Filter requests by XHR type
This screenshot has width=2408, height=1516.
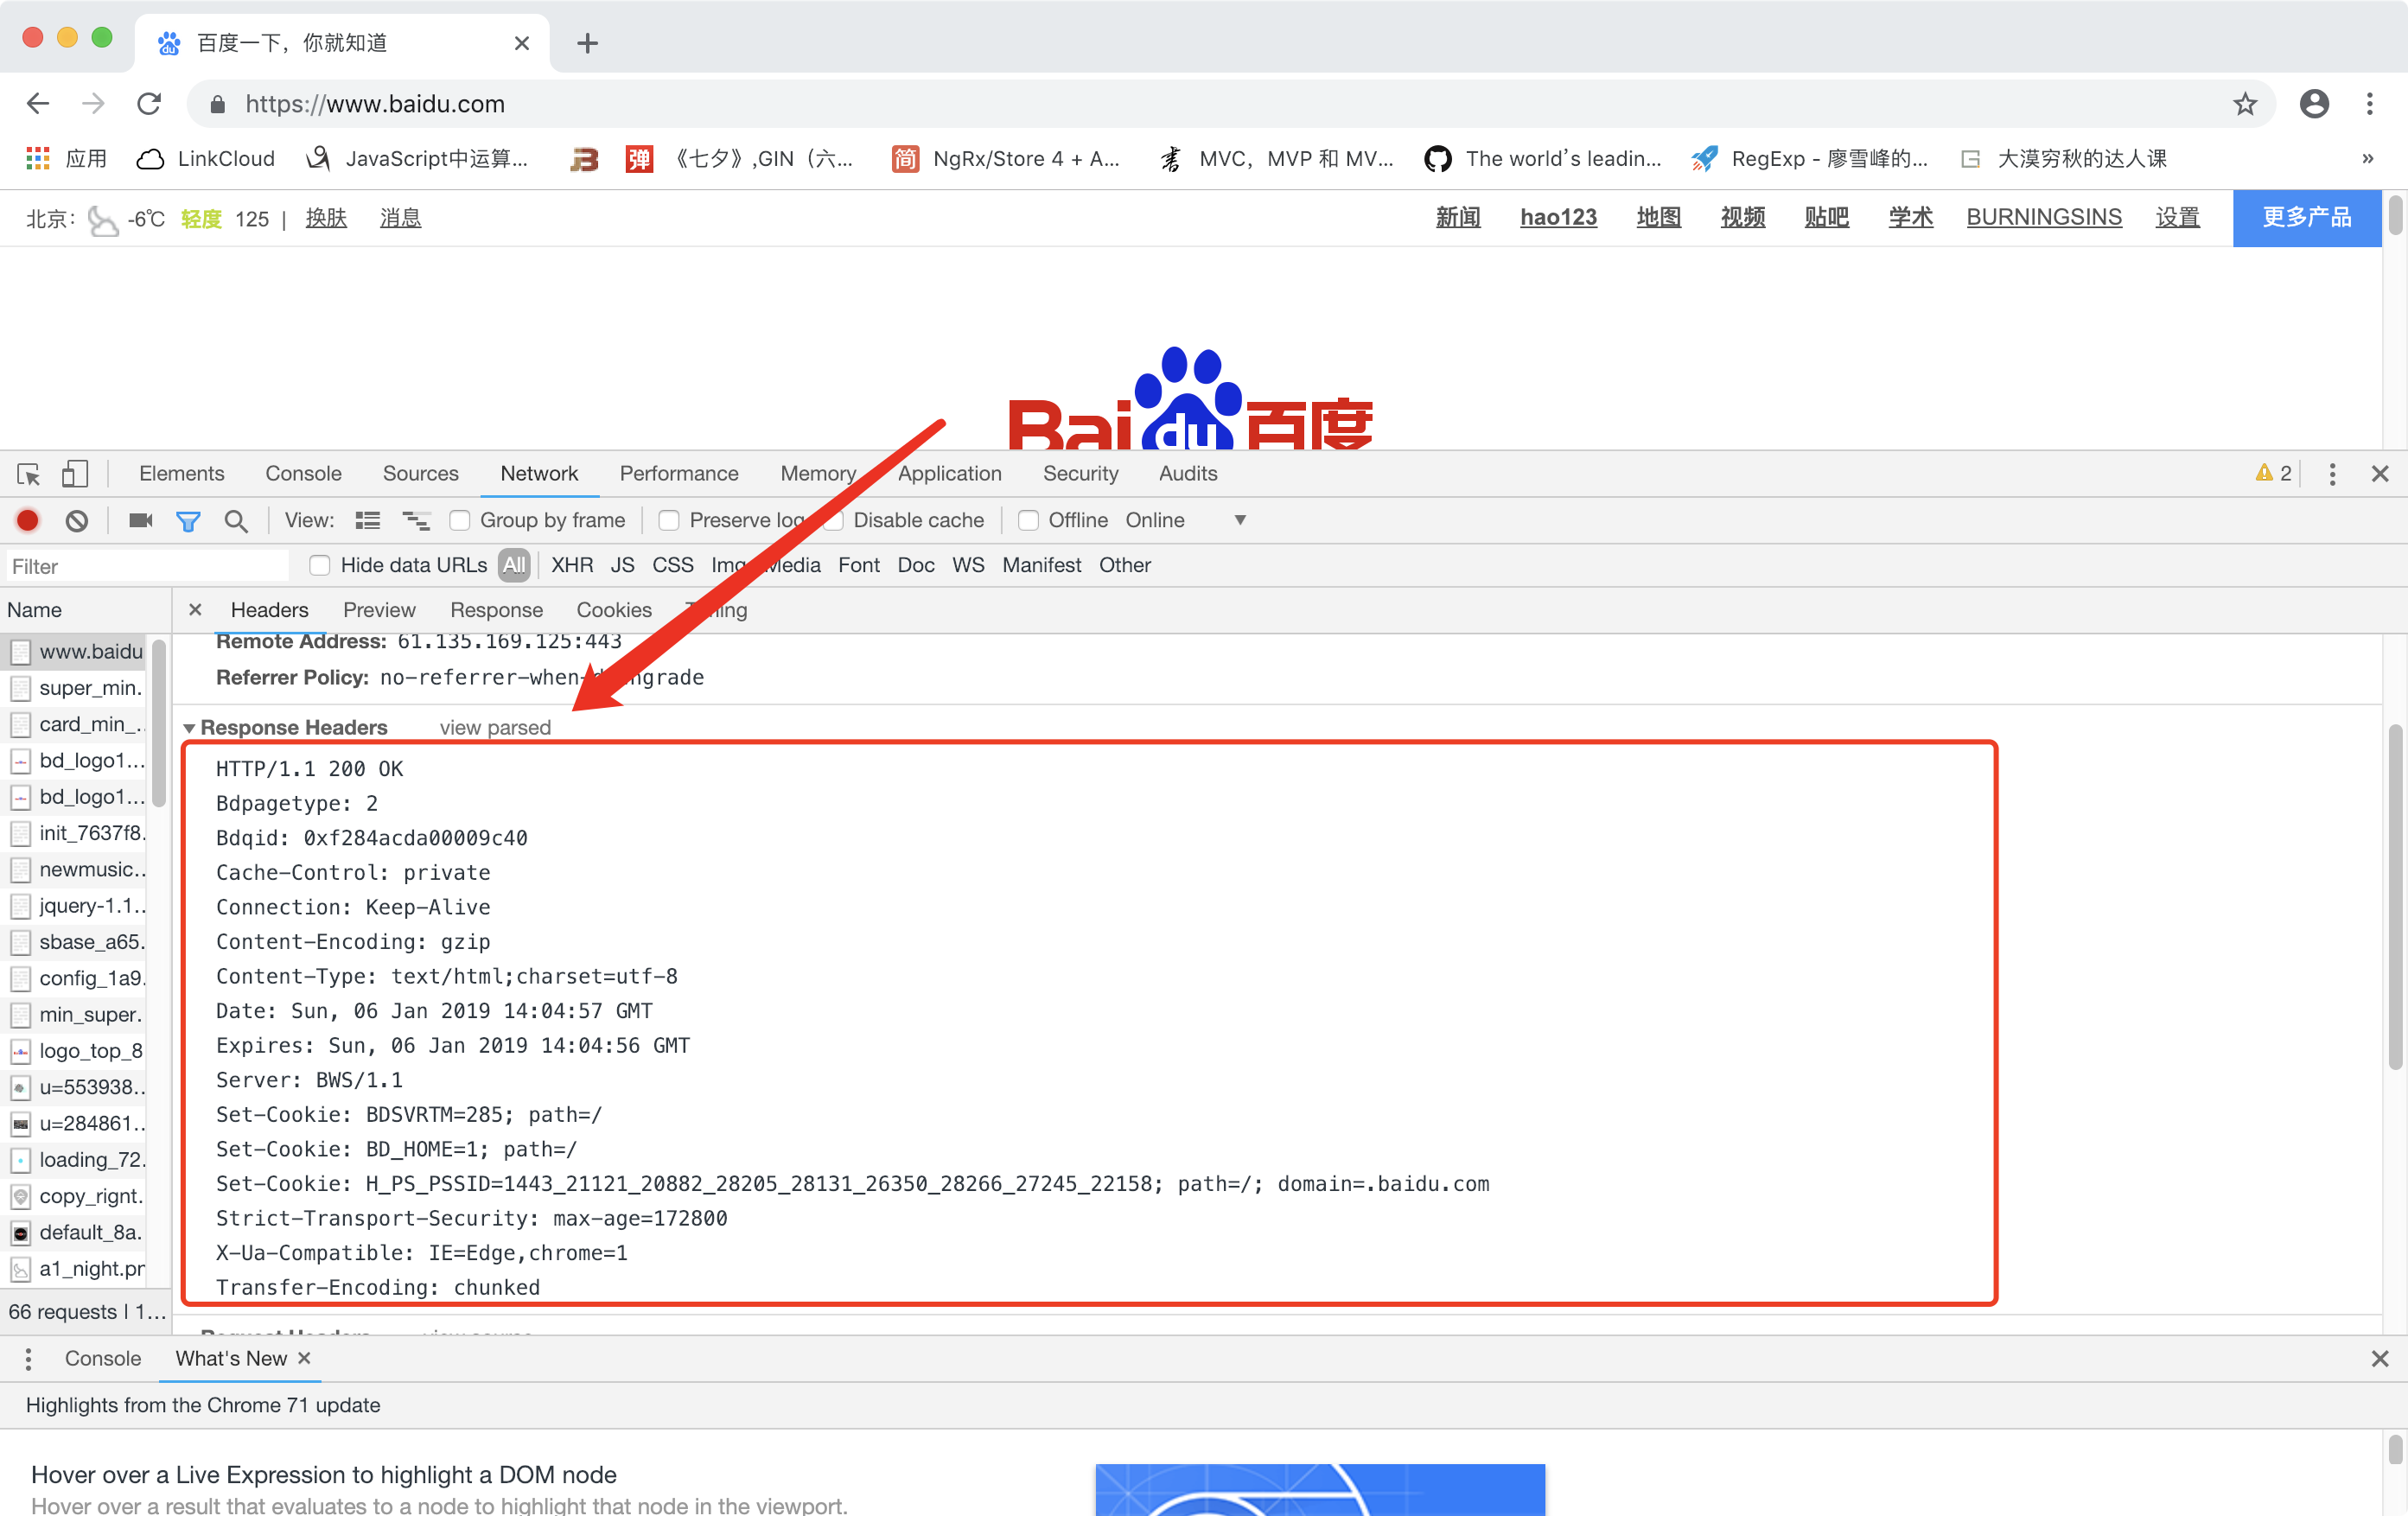coord(572,565)
